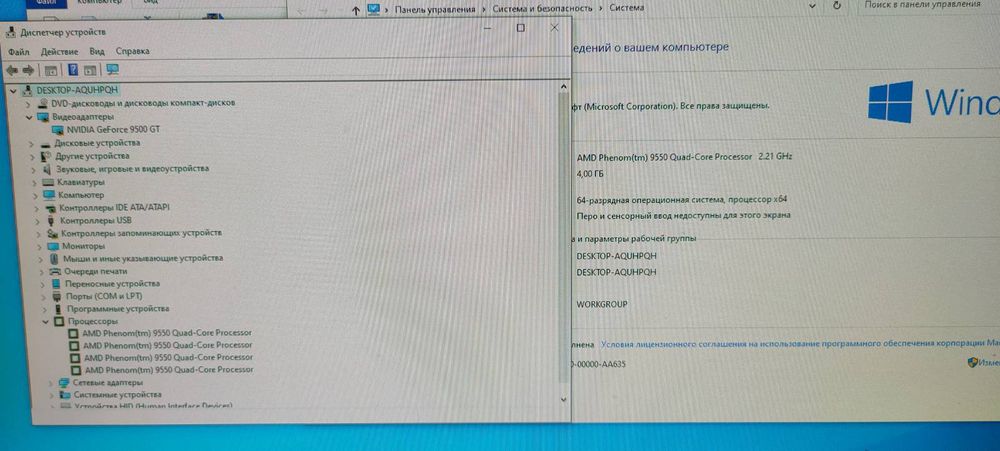Select the Сетевые адаптеры row
Viewport: 1000px width, 451px height.
click(x=108, y=383)
